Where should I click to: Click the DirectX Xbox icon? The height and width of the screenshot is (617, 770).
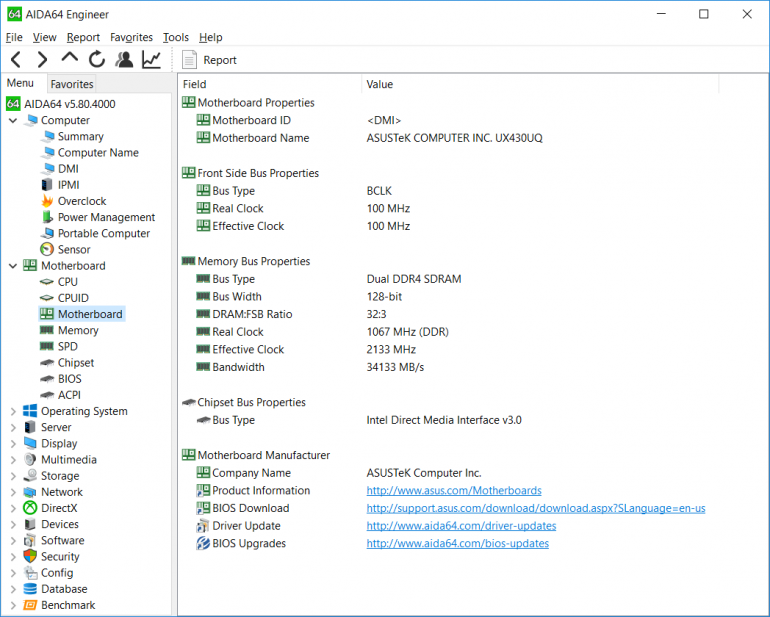click(x=30, y=508)
